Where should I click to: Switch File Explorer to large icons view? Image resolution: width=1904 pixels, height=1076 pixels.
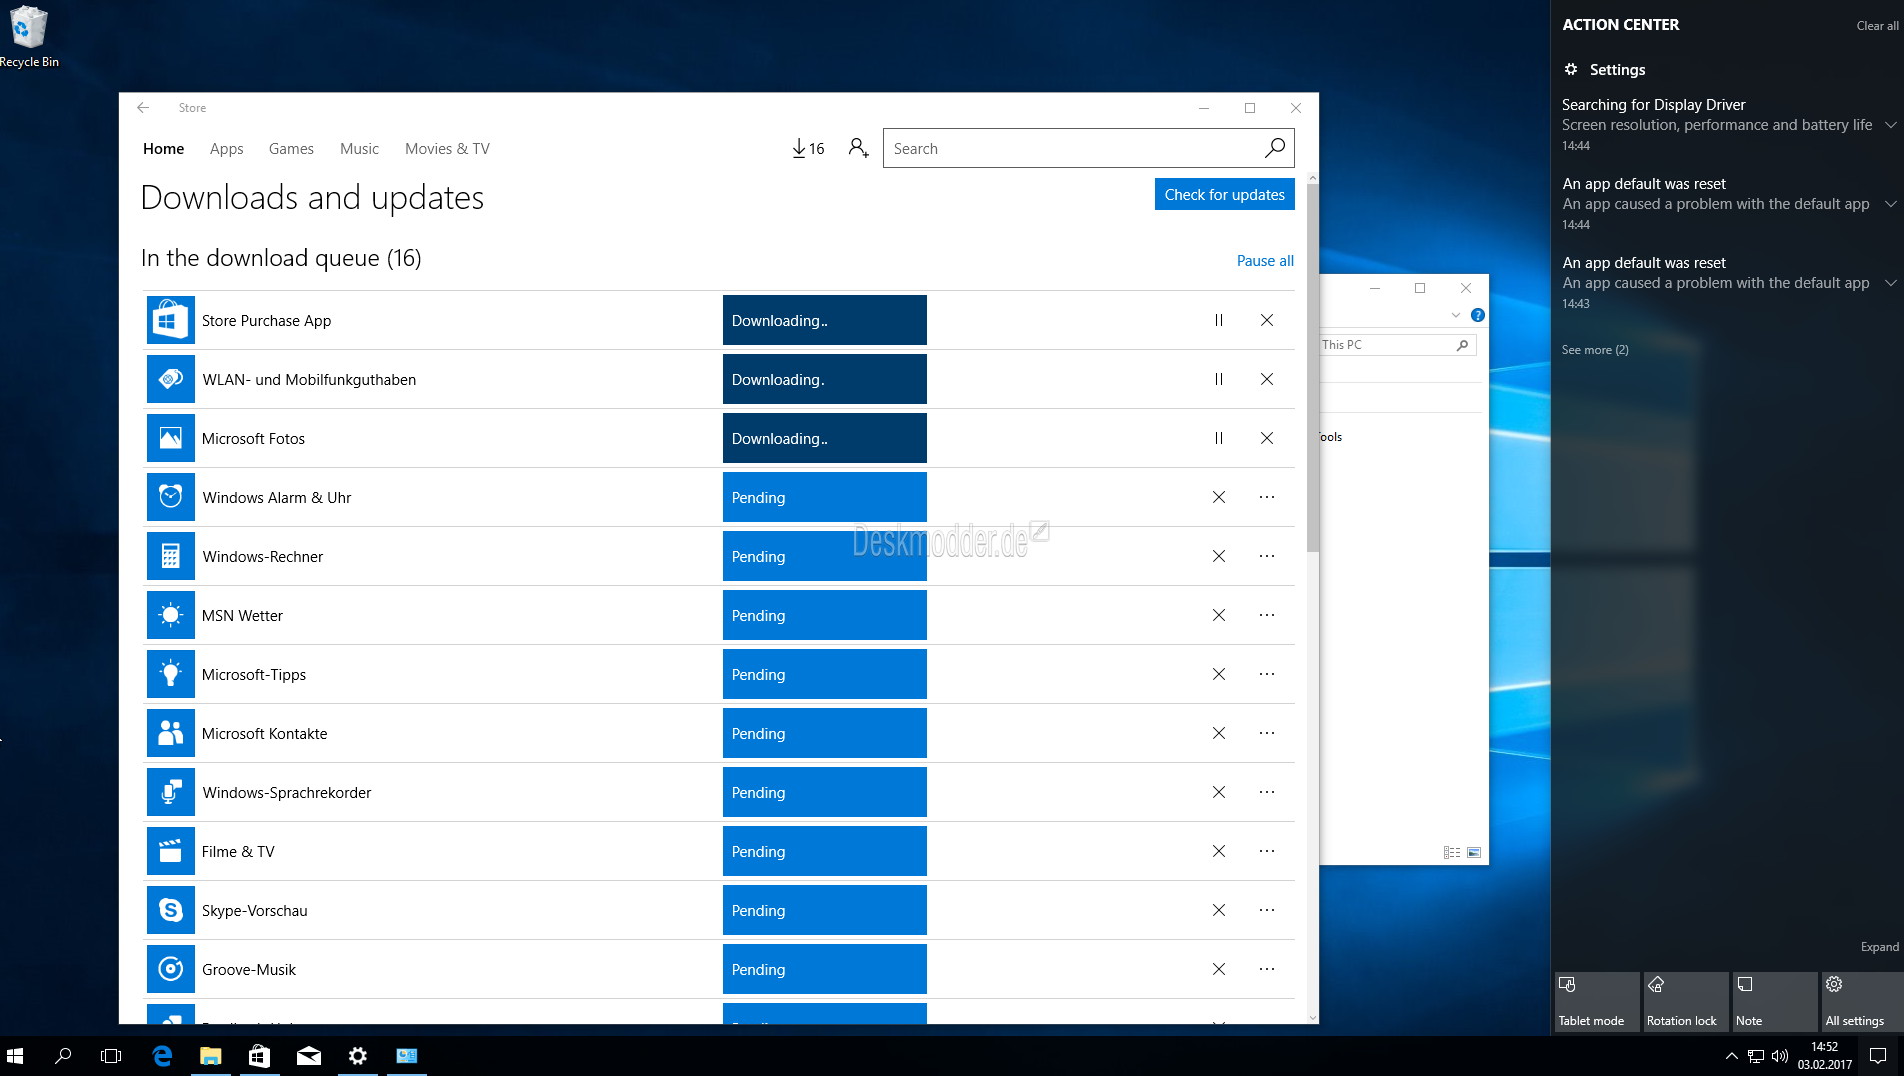point(1474,853)
